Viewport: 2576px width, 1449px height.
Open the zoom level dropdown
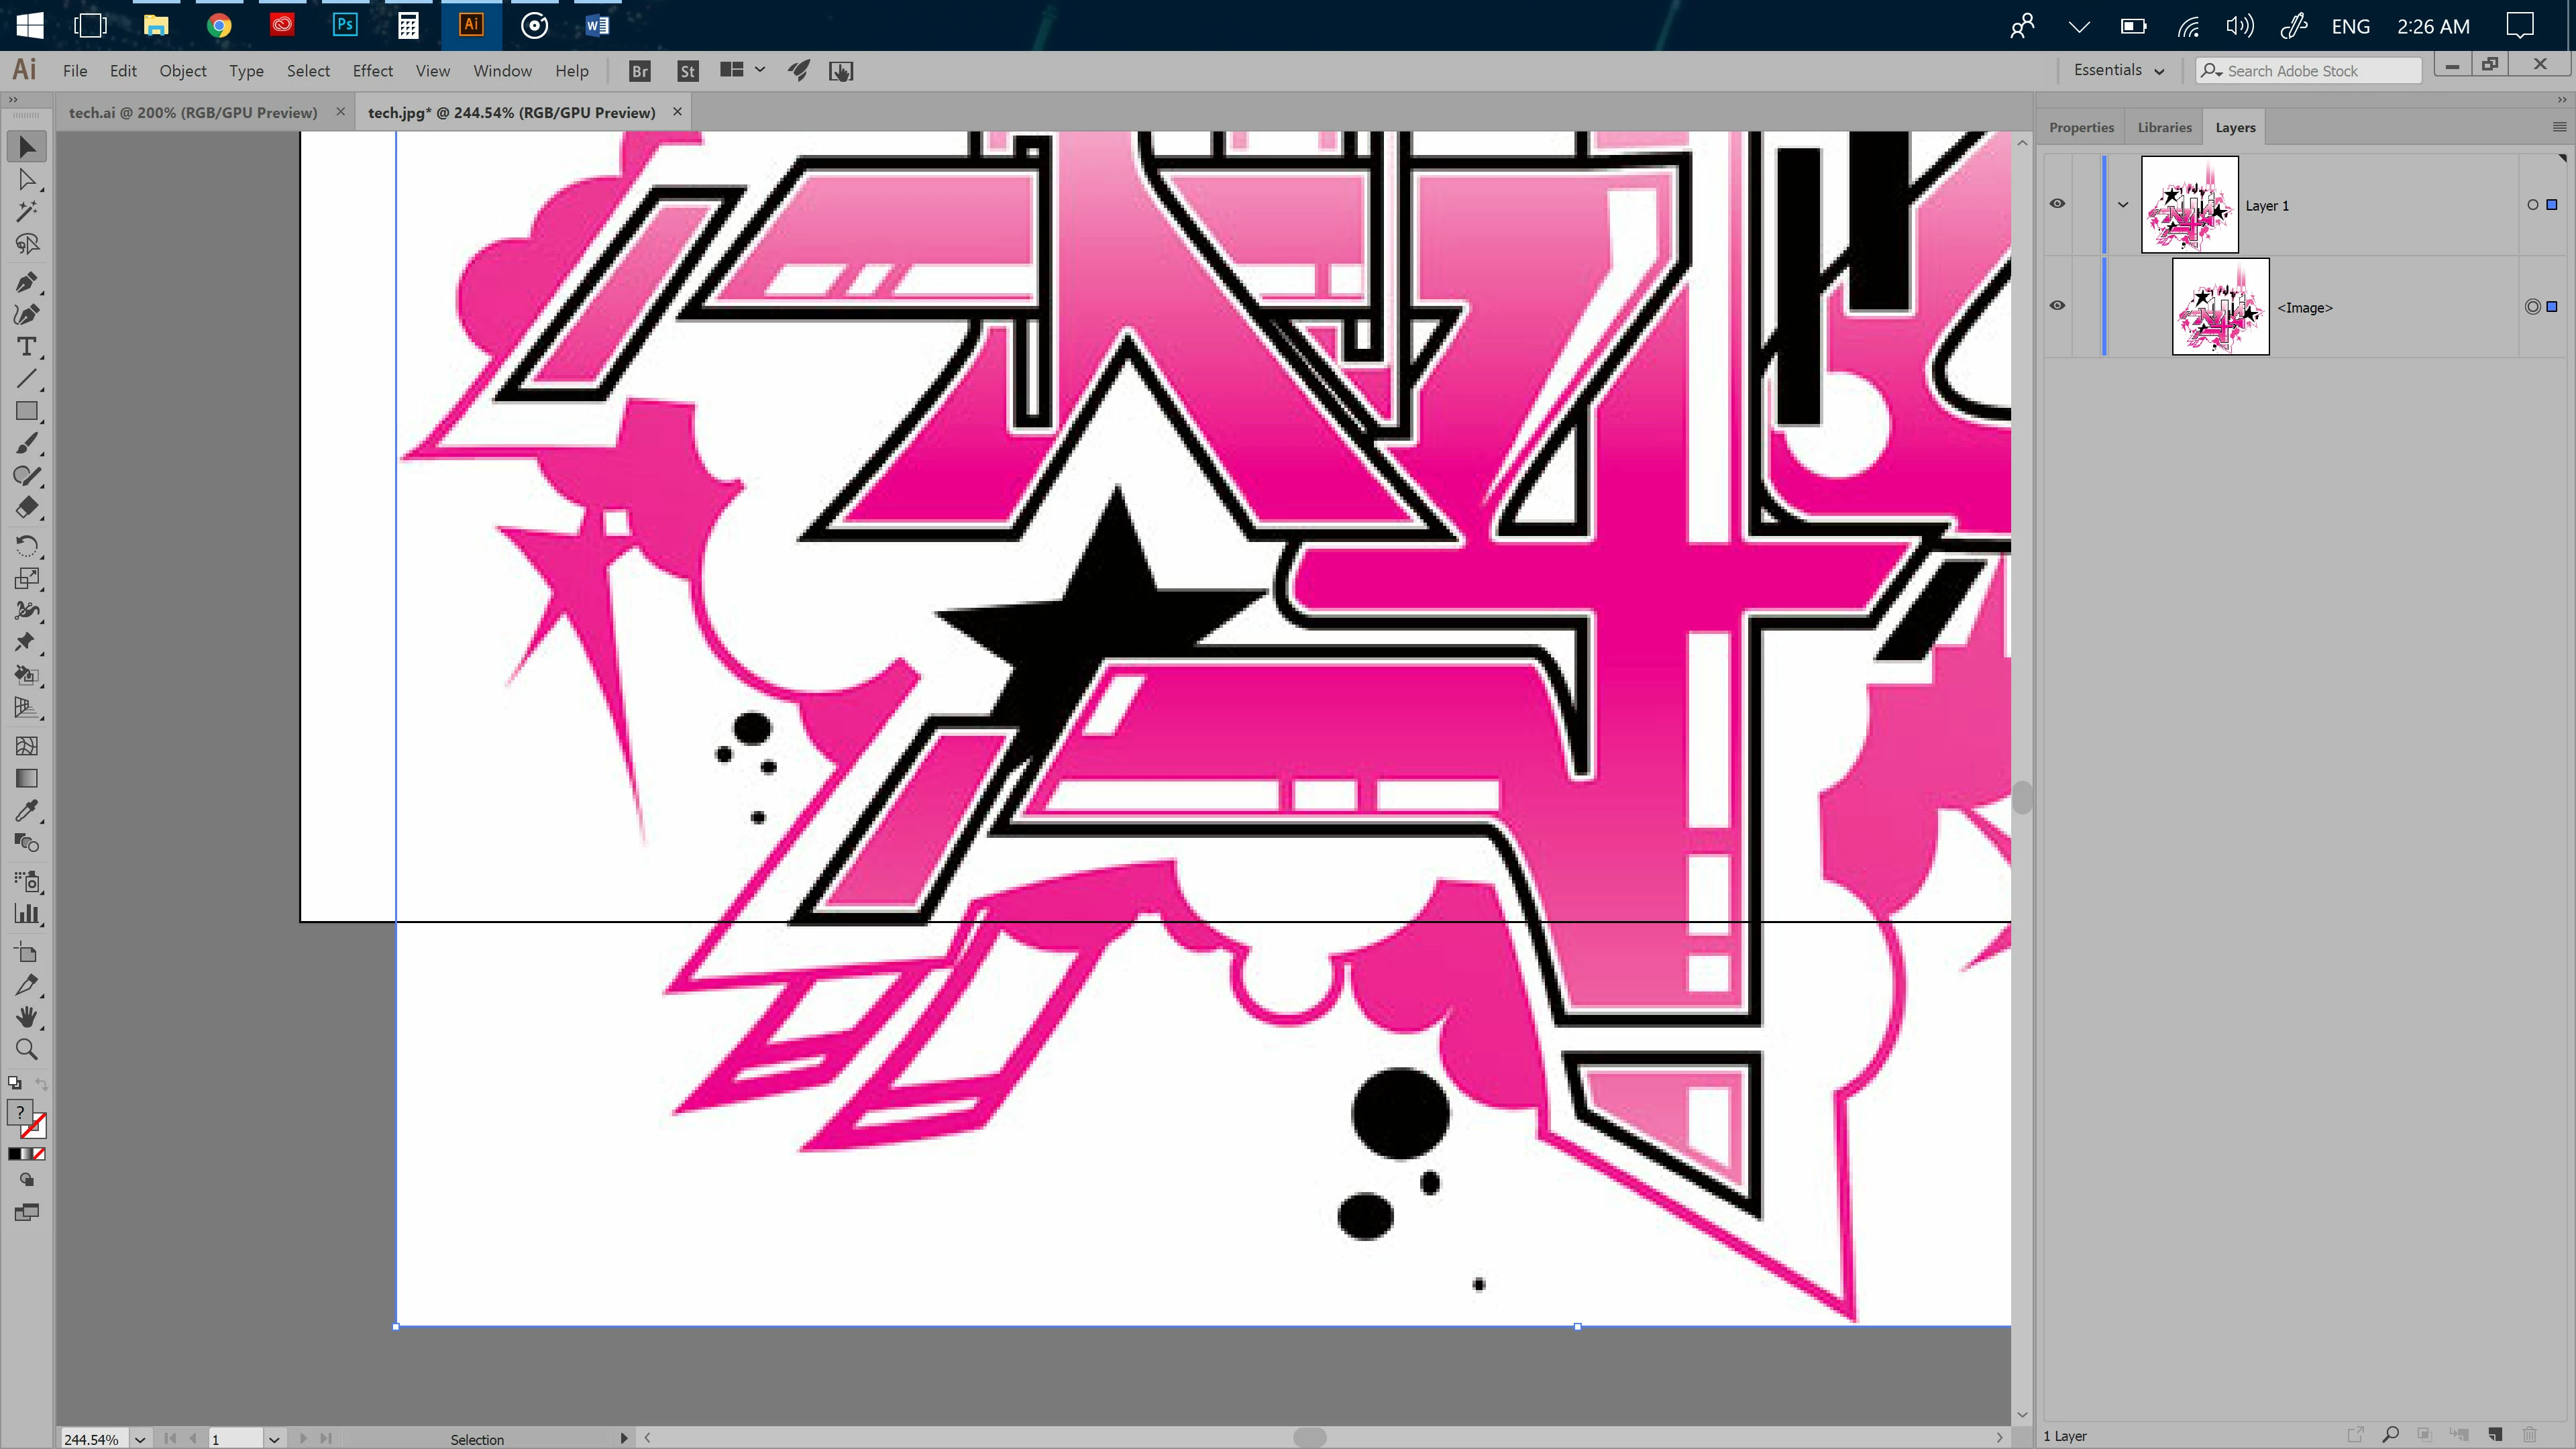(x=140, y=1439)
